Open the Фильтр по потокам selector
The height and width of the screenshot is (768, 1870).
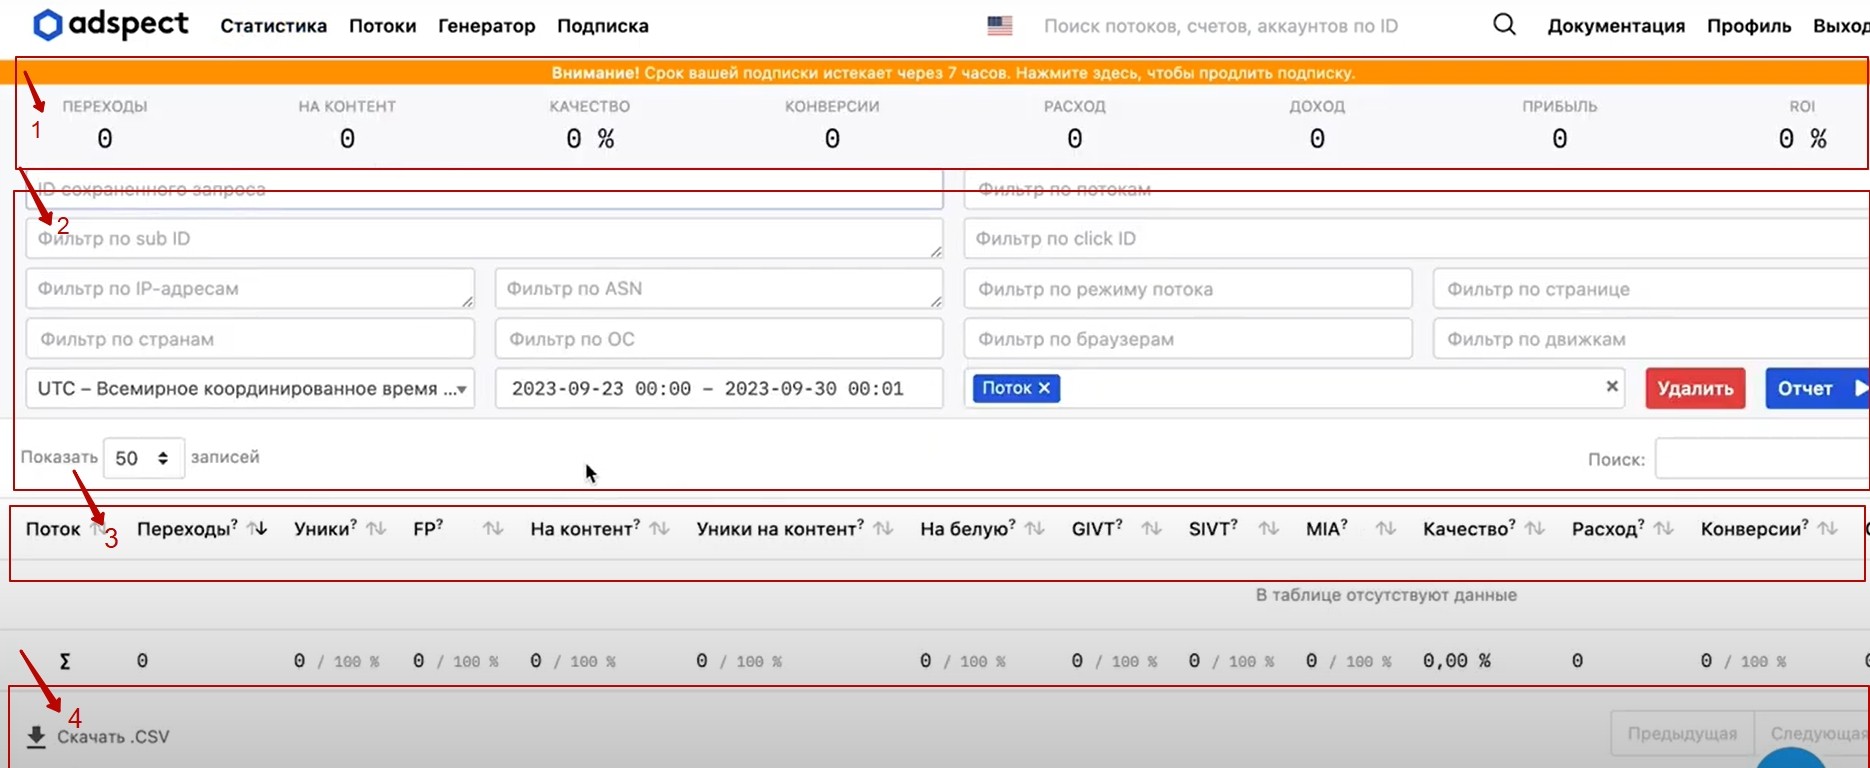point(1417,189)
